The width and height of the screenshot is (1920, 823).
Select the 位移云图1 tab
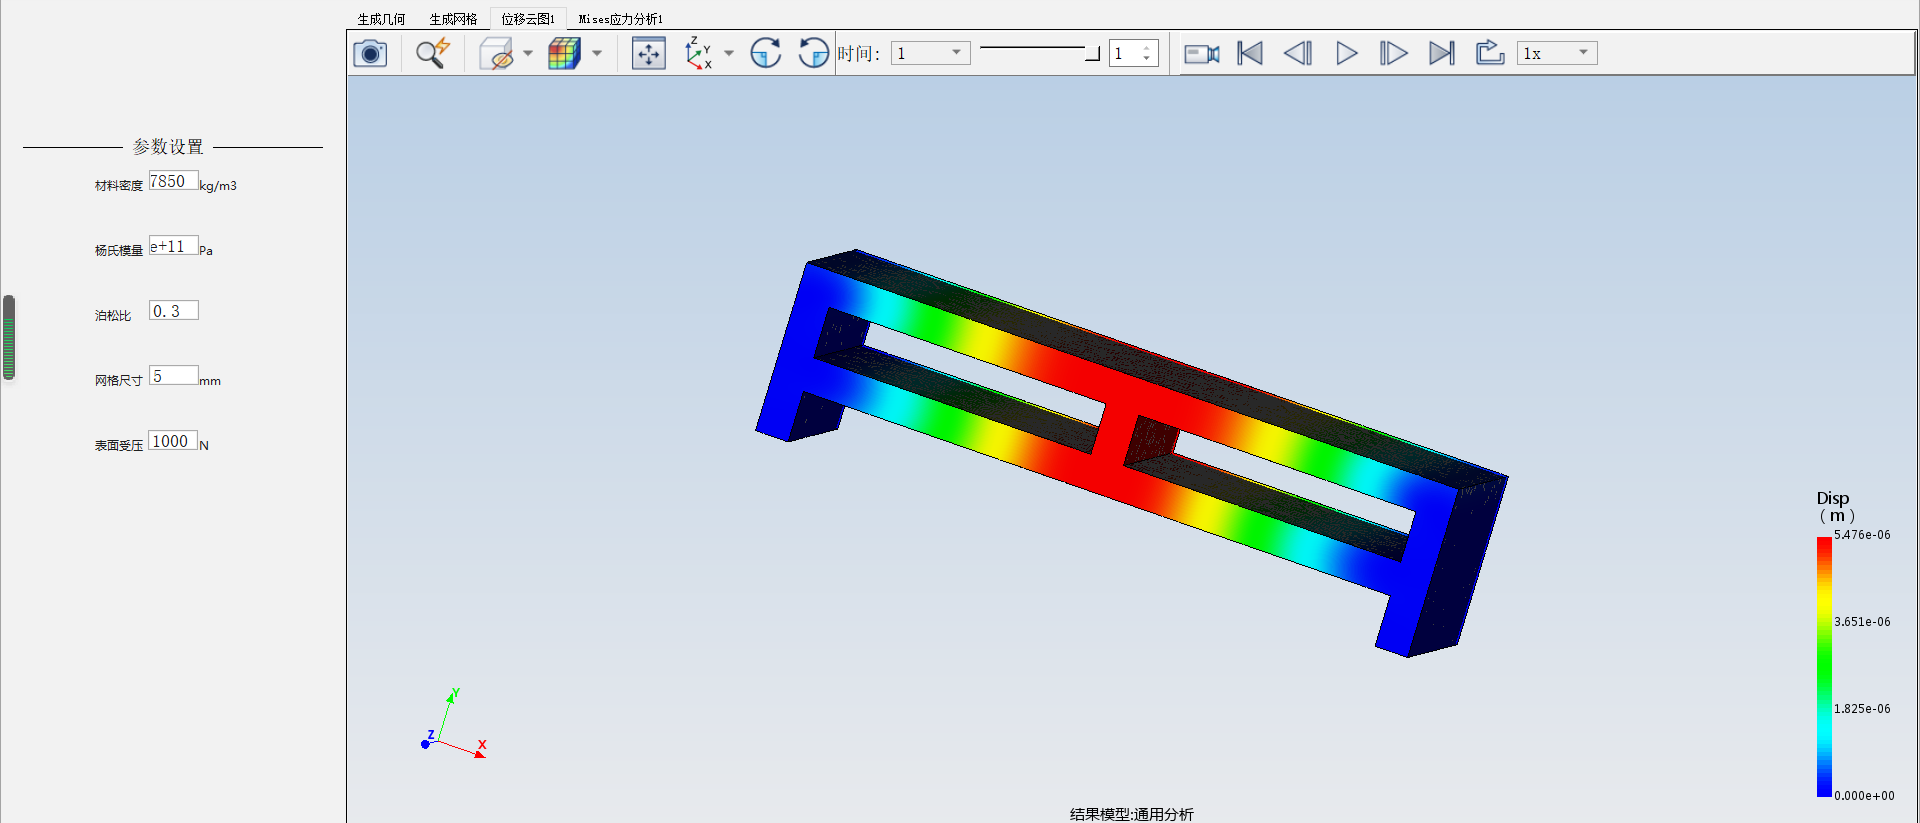point(528,19)
